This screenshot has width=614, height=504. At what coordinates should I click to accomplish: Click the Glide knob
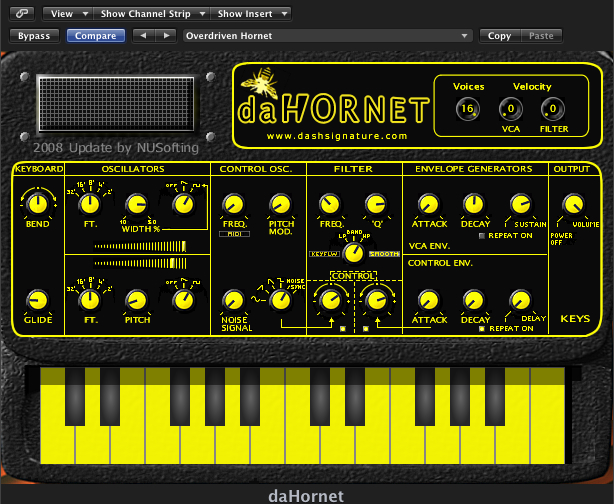(38, 300)
